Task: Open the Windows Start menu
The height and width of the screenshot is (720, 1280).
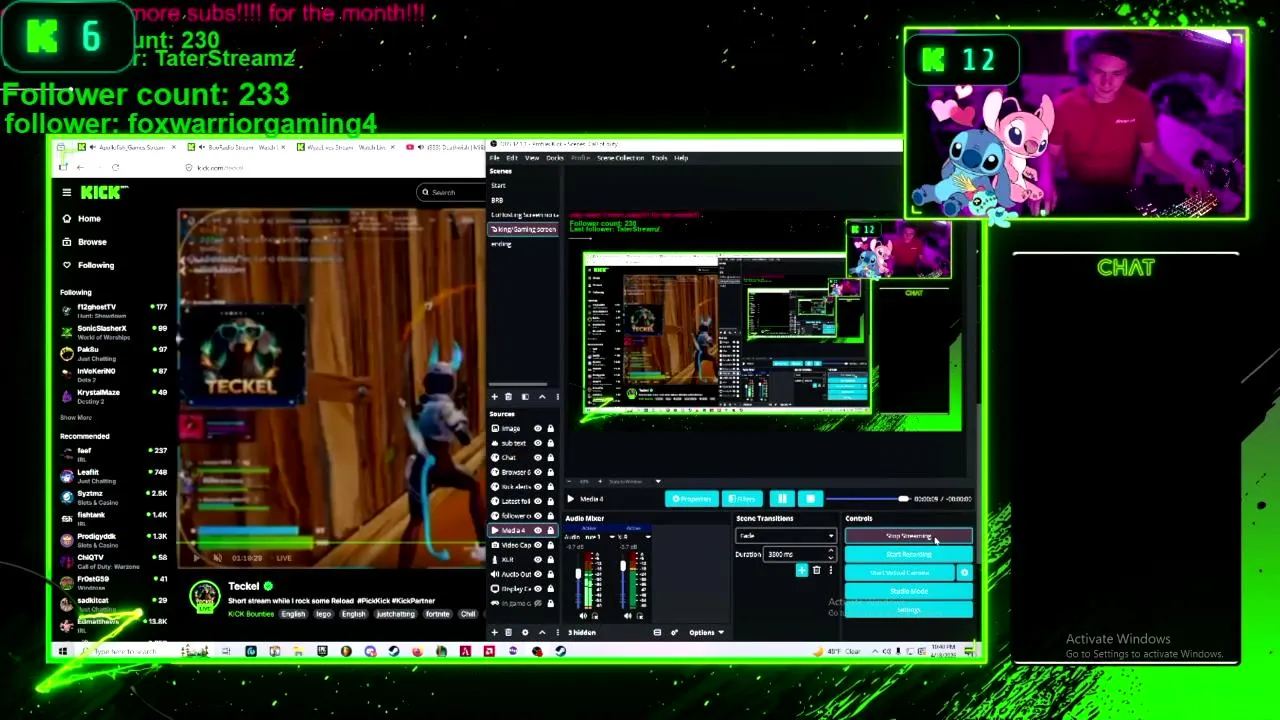Action: (63, 652)
